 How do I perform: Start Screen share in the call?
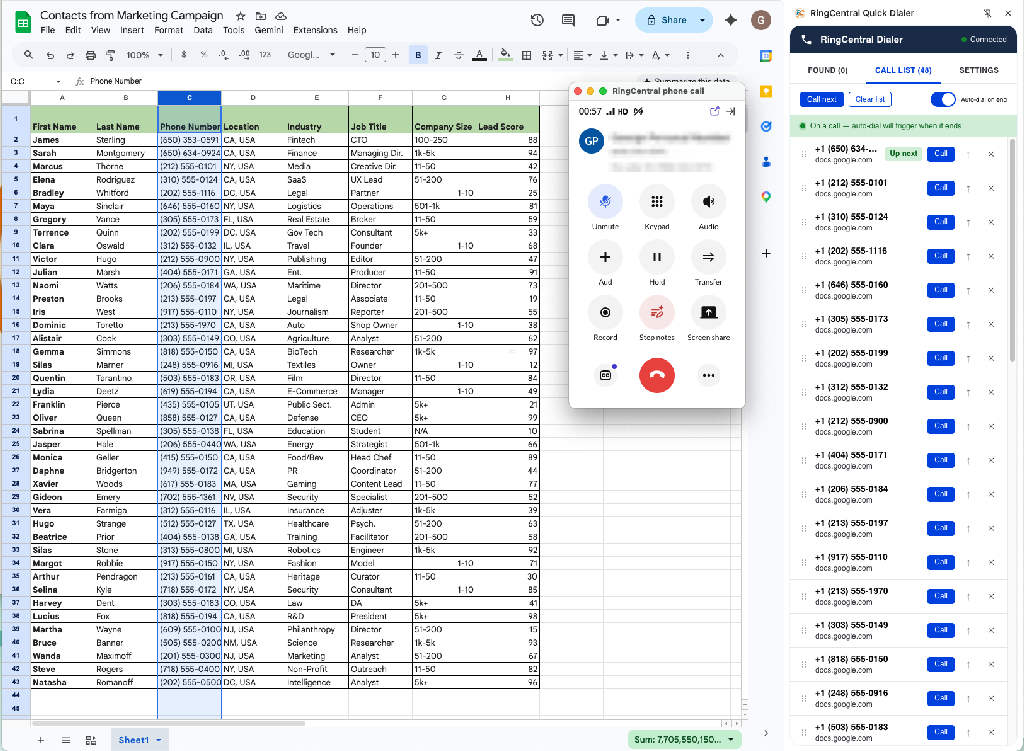pyautogui.click(x=708, y=313)
